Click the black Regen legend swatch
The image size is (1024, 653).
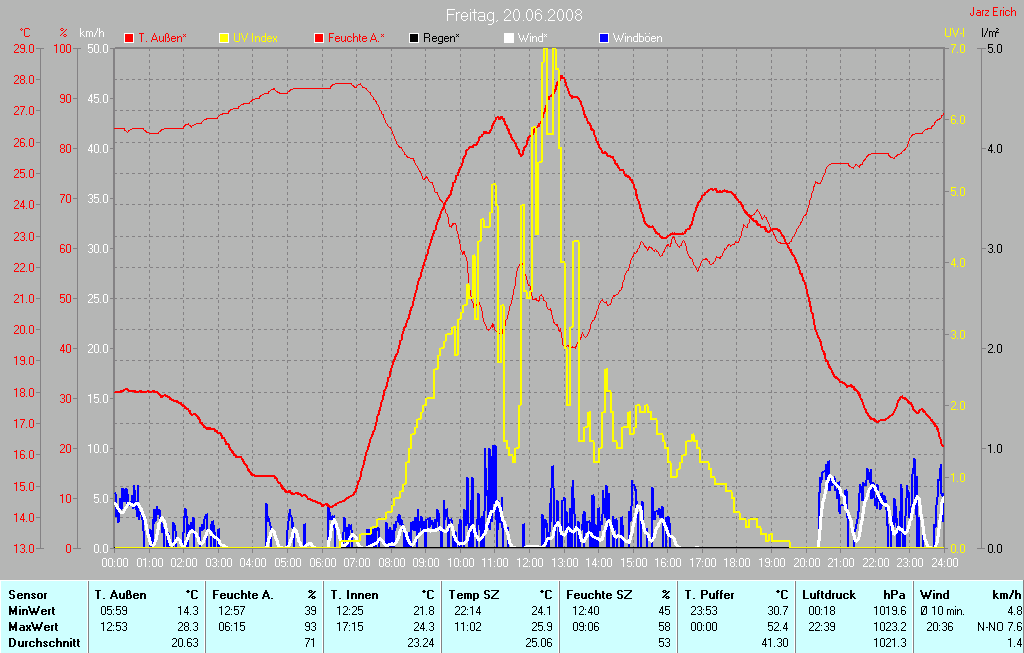pos(415,38)
